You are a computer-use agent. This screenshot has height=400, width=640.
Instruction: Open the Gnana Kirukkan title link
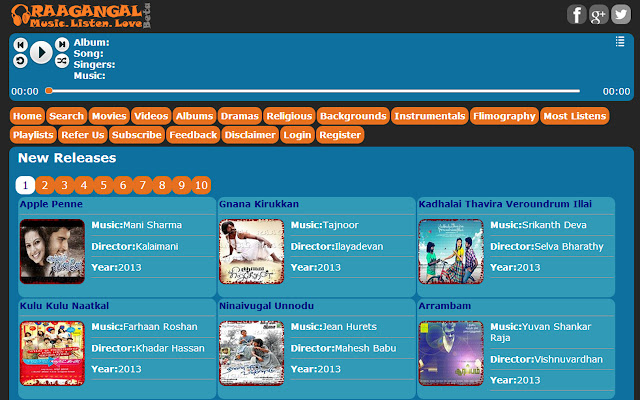[x=259, y=204]
